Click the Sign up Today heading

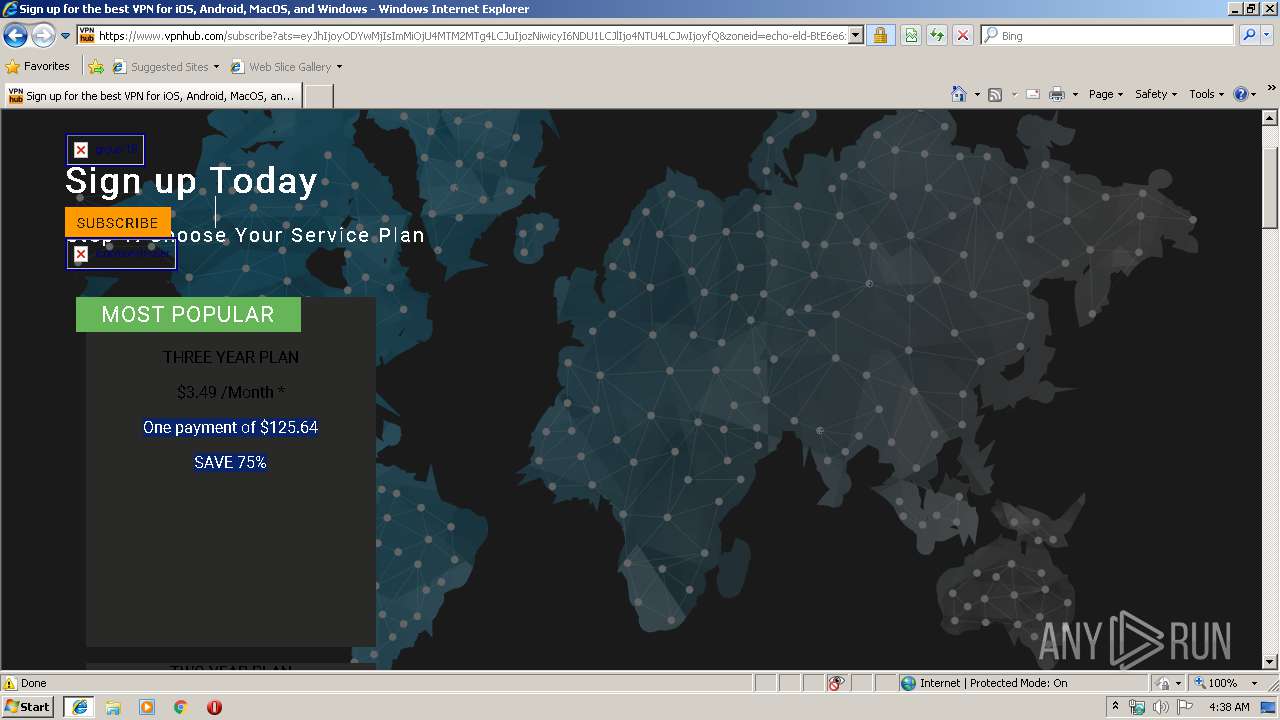(x=191, y=181)
